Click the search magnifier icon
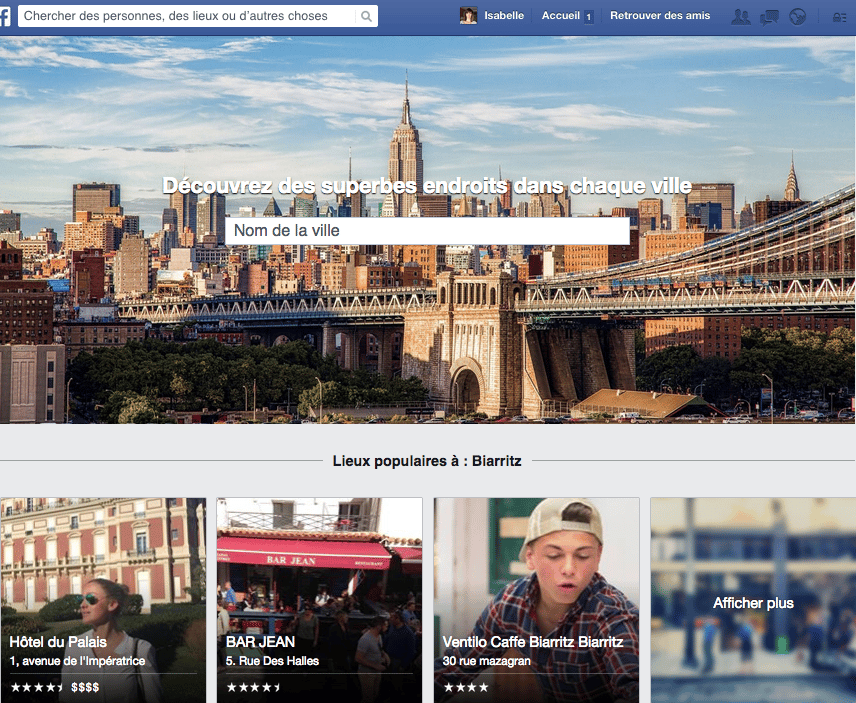This screenshot has width=856, height=703. click(x=366, y=16)
